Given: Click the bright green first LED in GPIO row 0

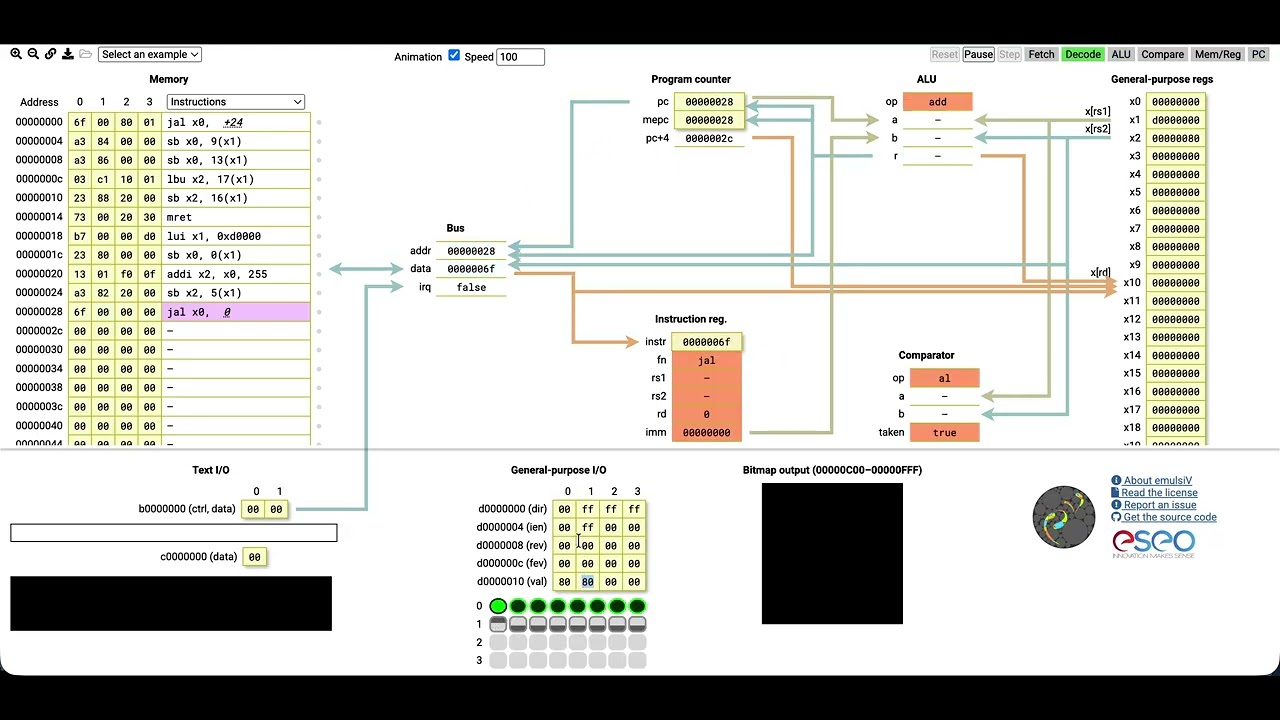Looking at the screenshot, I should click(x=498, y=606).
